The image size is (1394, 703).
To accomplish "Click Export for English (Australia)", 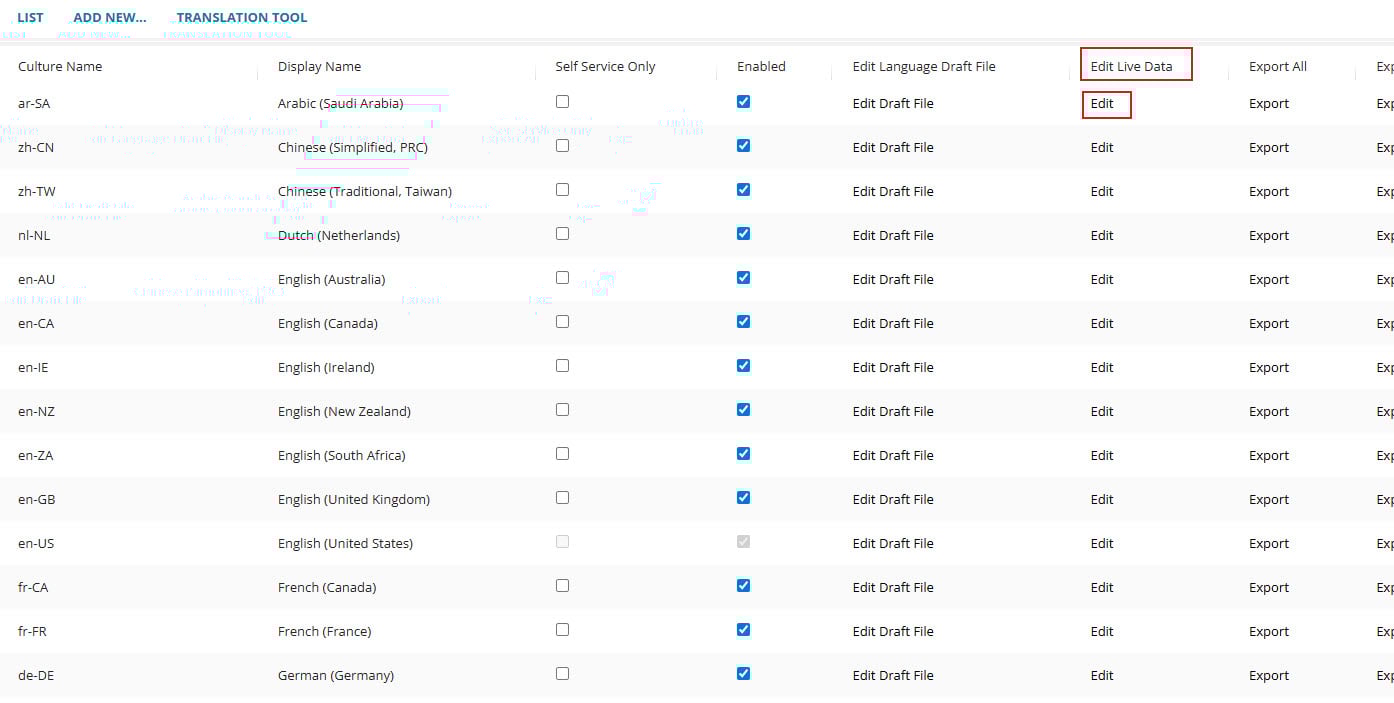I will click(1269, 280).
